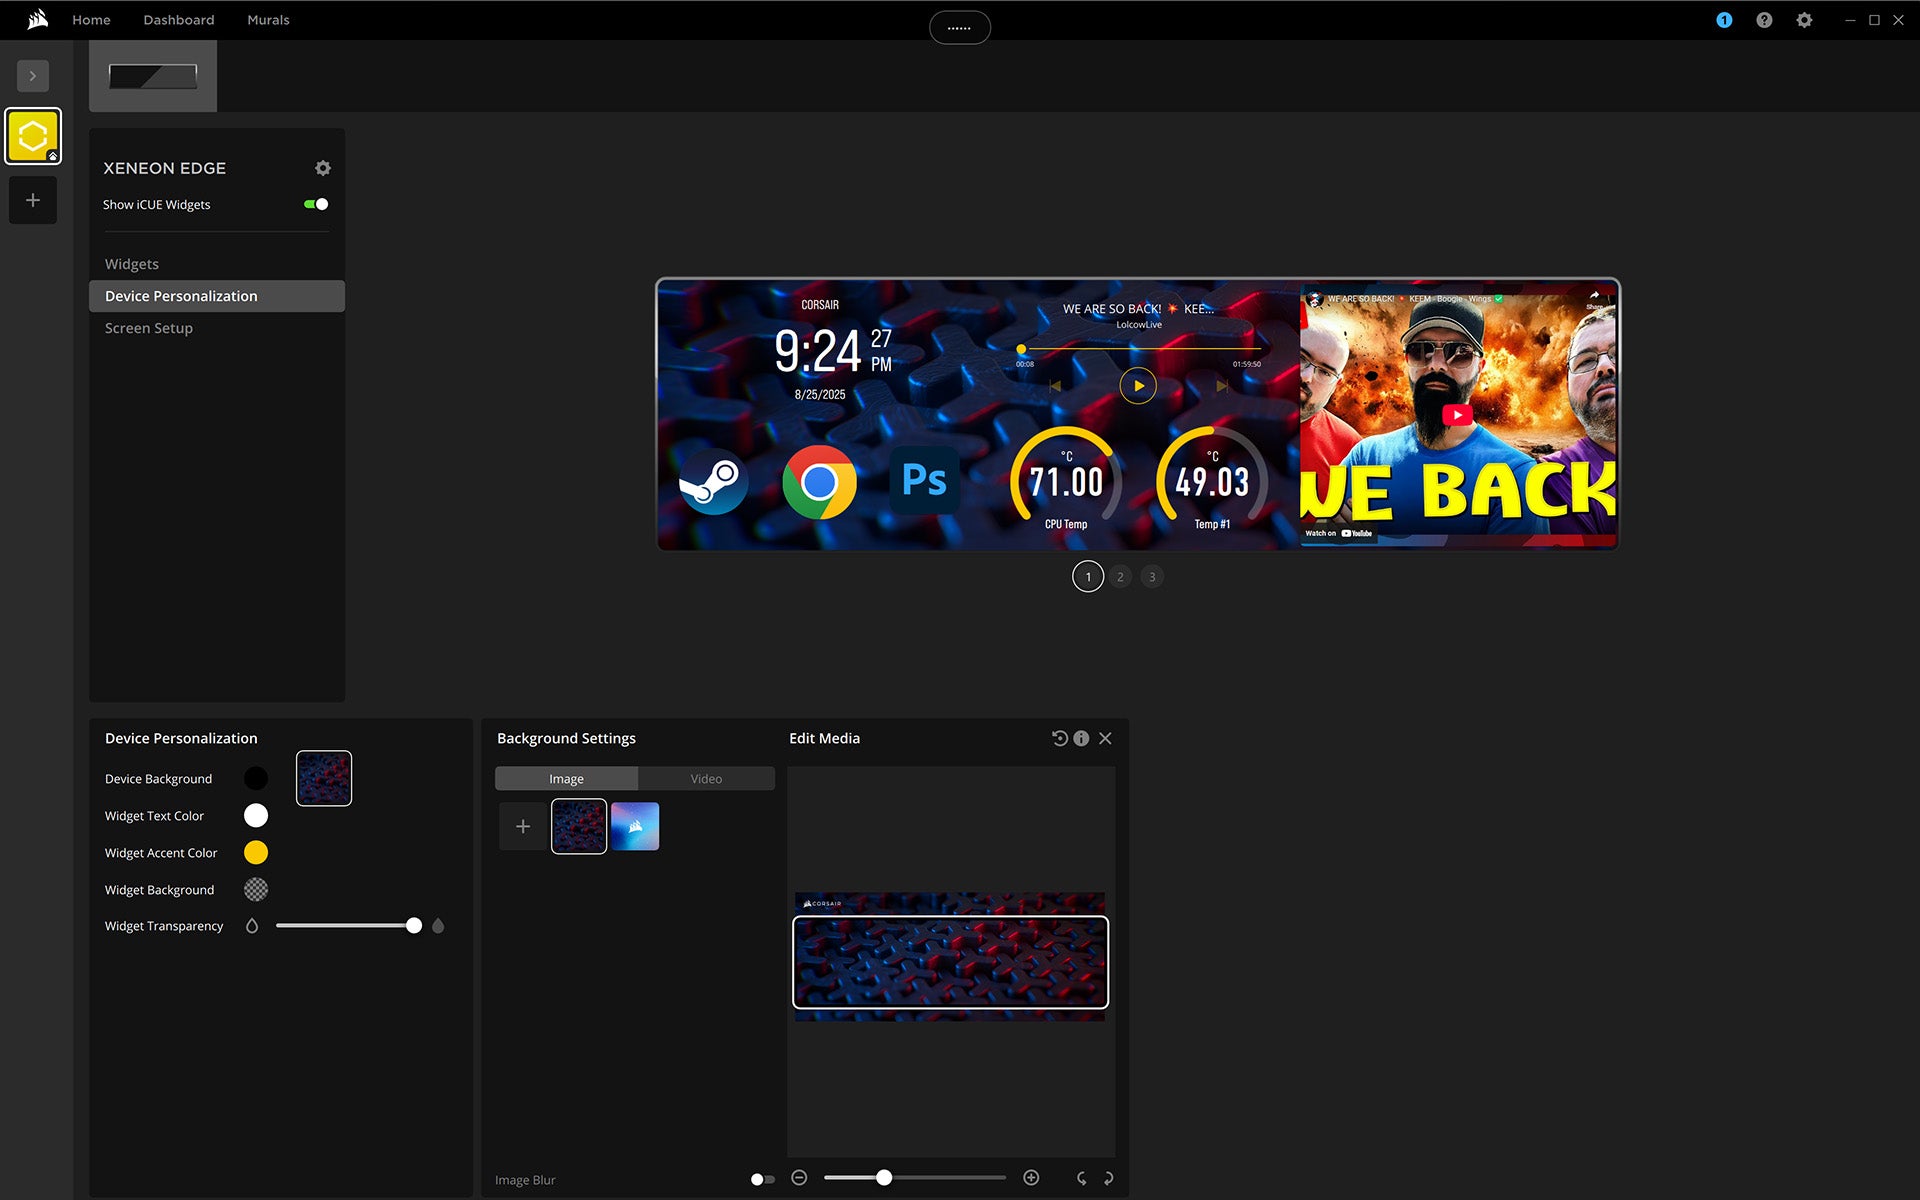This screenshot has height=1200, width=1920.
Task: Expand the left sidebar chevron
Action: (33, 76)
